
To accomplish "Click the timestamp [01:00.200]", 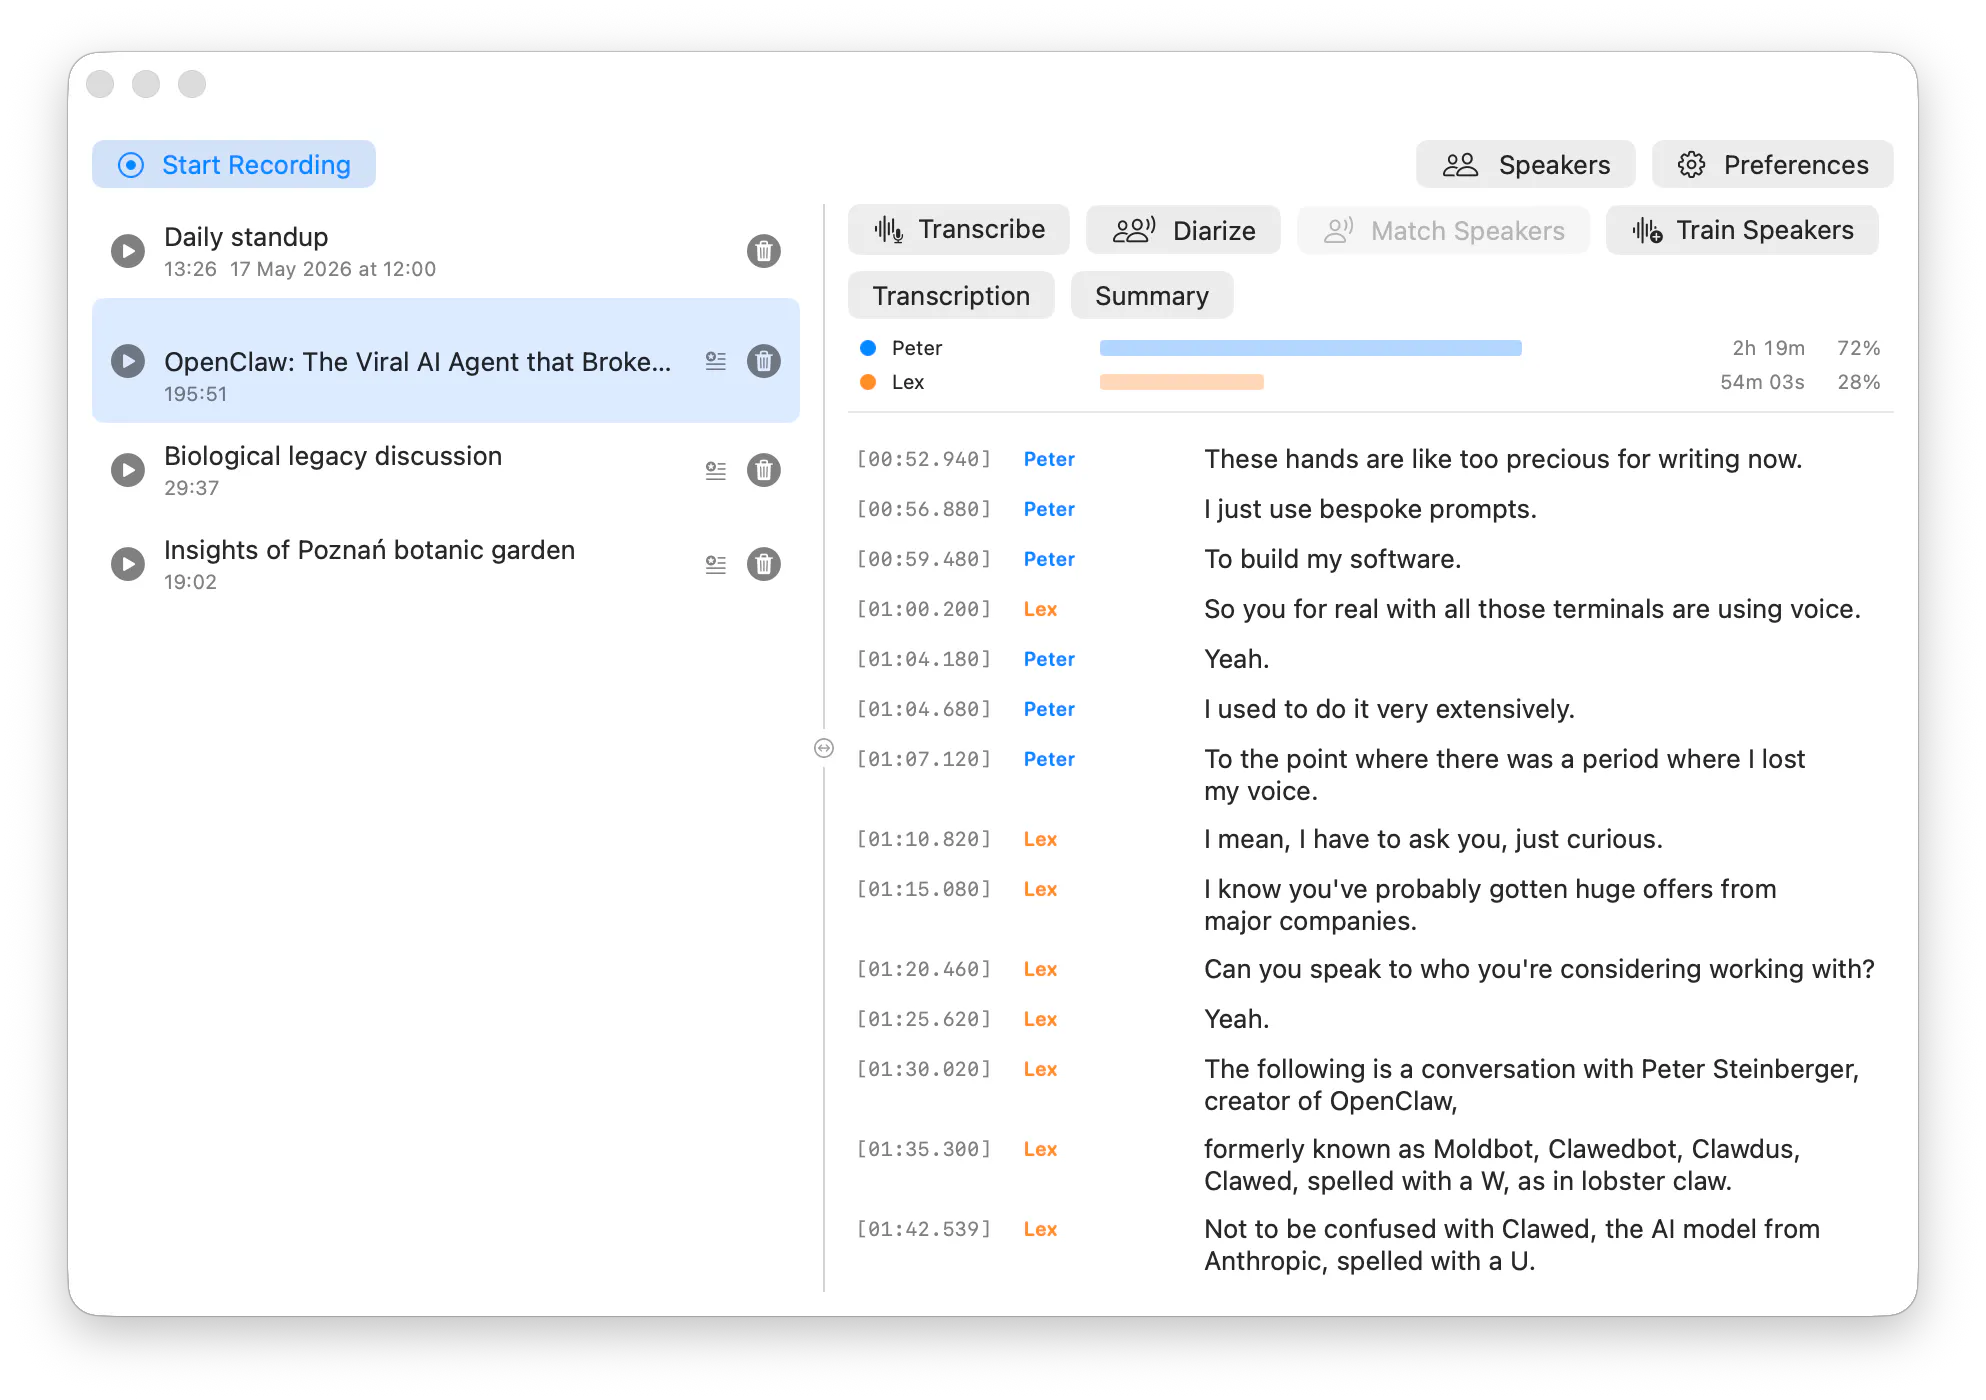I will click(x=924, y=609).
